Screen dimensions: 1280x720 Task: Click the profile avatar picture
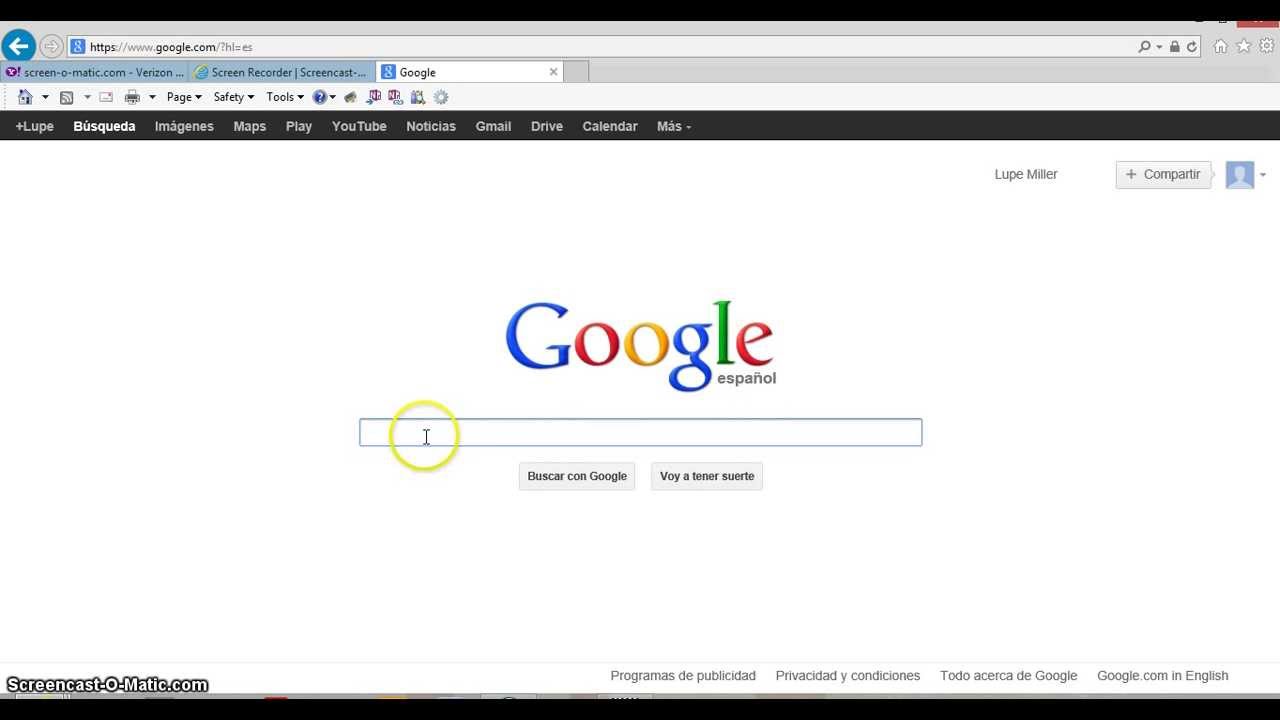click(1240, 175)
